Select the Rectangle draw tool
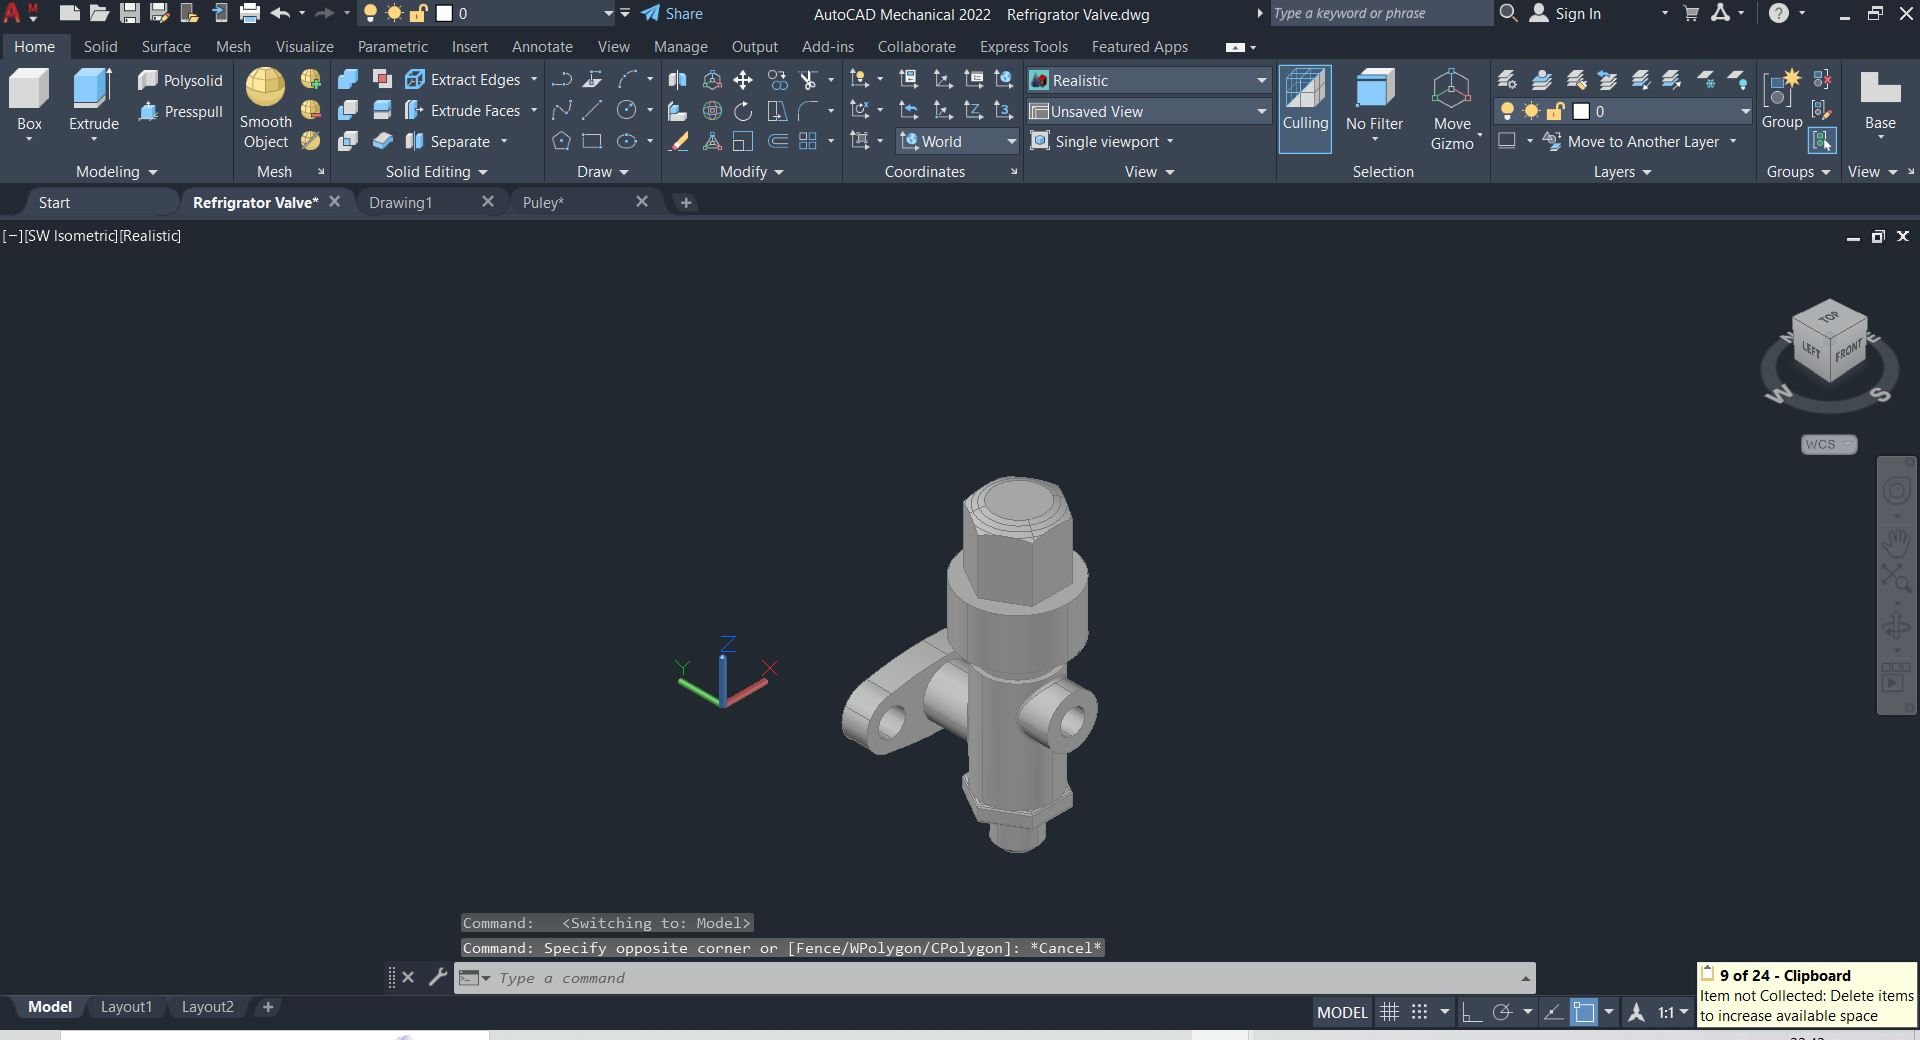The width and height of the screenshot is (1920, 1040). [x=592, y=142]
